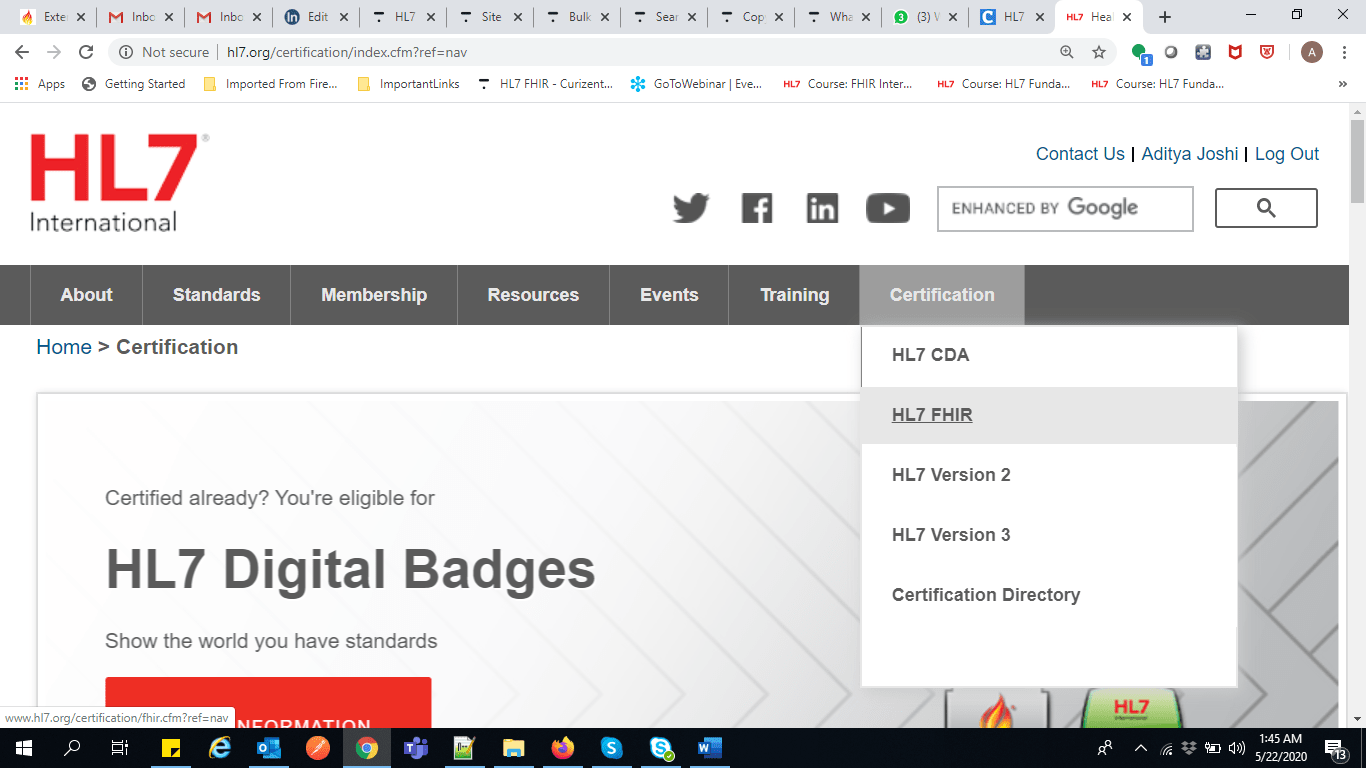This screenshot has width=1366, height=768.
Task: Open Microsoft Teams from taskbar
Action: (x=415, y=748)
